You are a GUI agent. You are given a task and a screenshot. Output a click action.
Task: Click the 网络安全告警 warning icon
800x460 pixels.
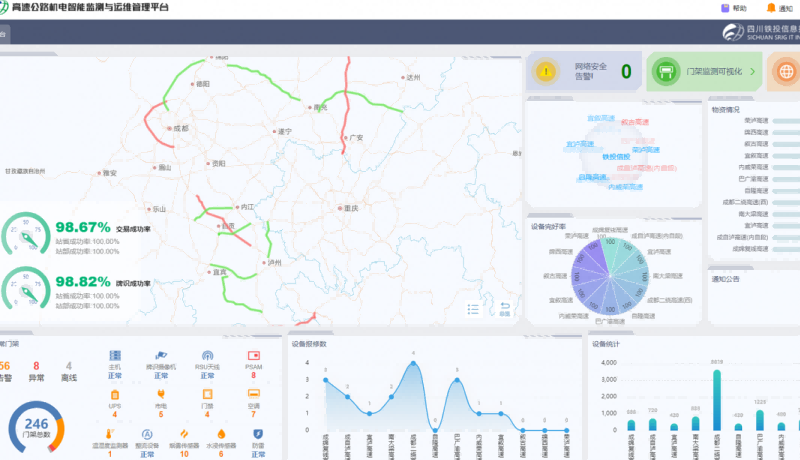[x=545, y=72]
